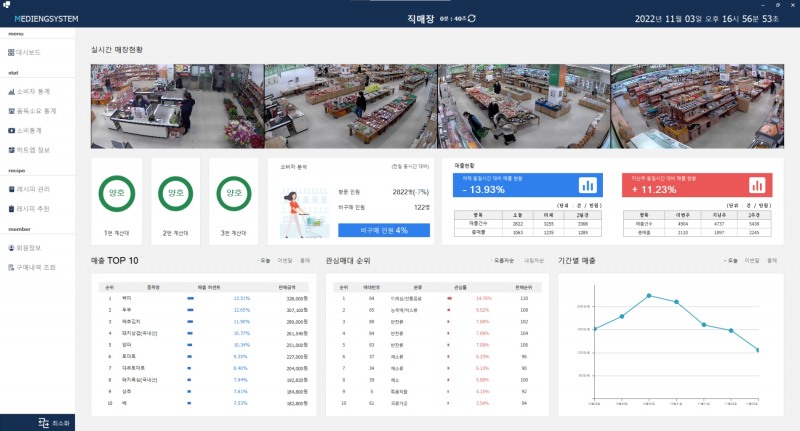Click the 레시피 관리 book icon
This screenshot has width=800, height=431.
tap(11, 189)
